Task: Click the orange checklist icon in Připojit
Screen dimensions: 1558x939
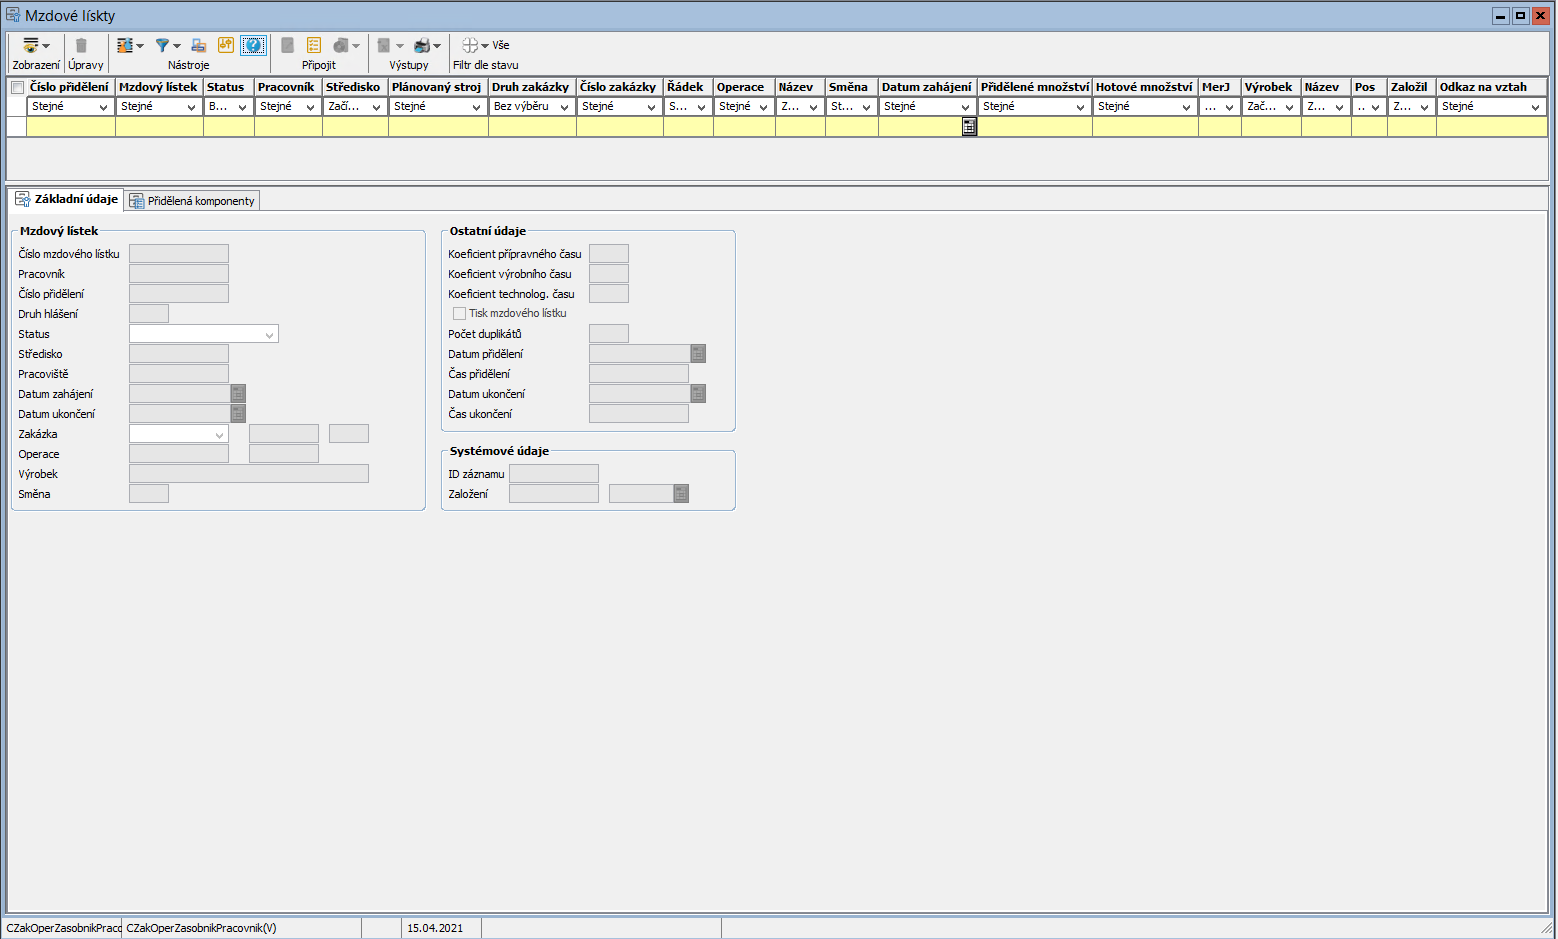Action: pyautogui.click(x=314, y=46)
